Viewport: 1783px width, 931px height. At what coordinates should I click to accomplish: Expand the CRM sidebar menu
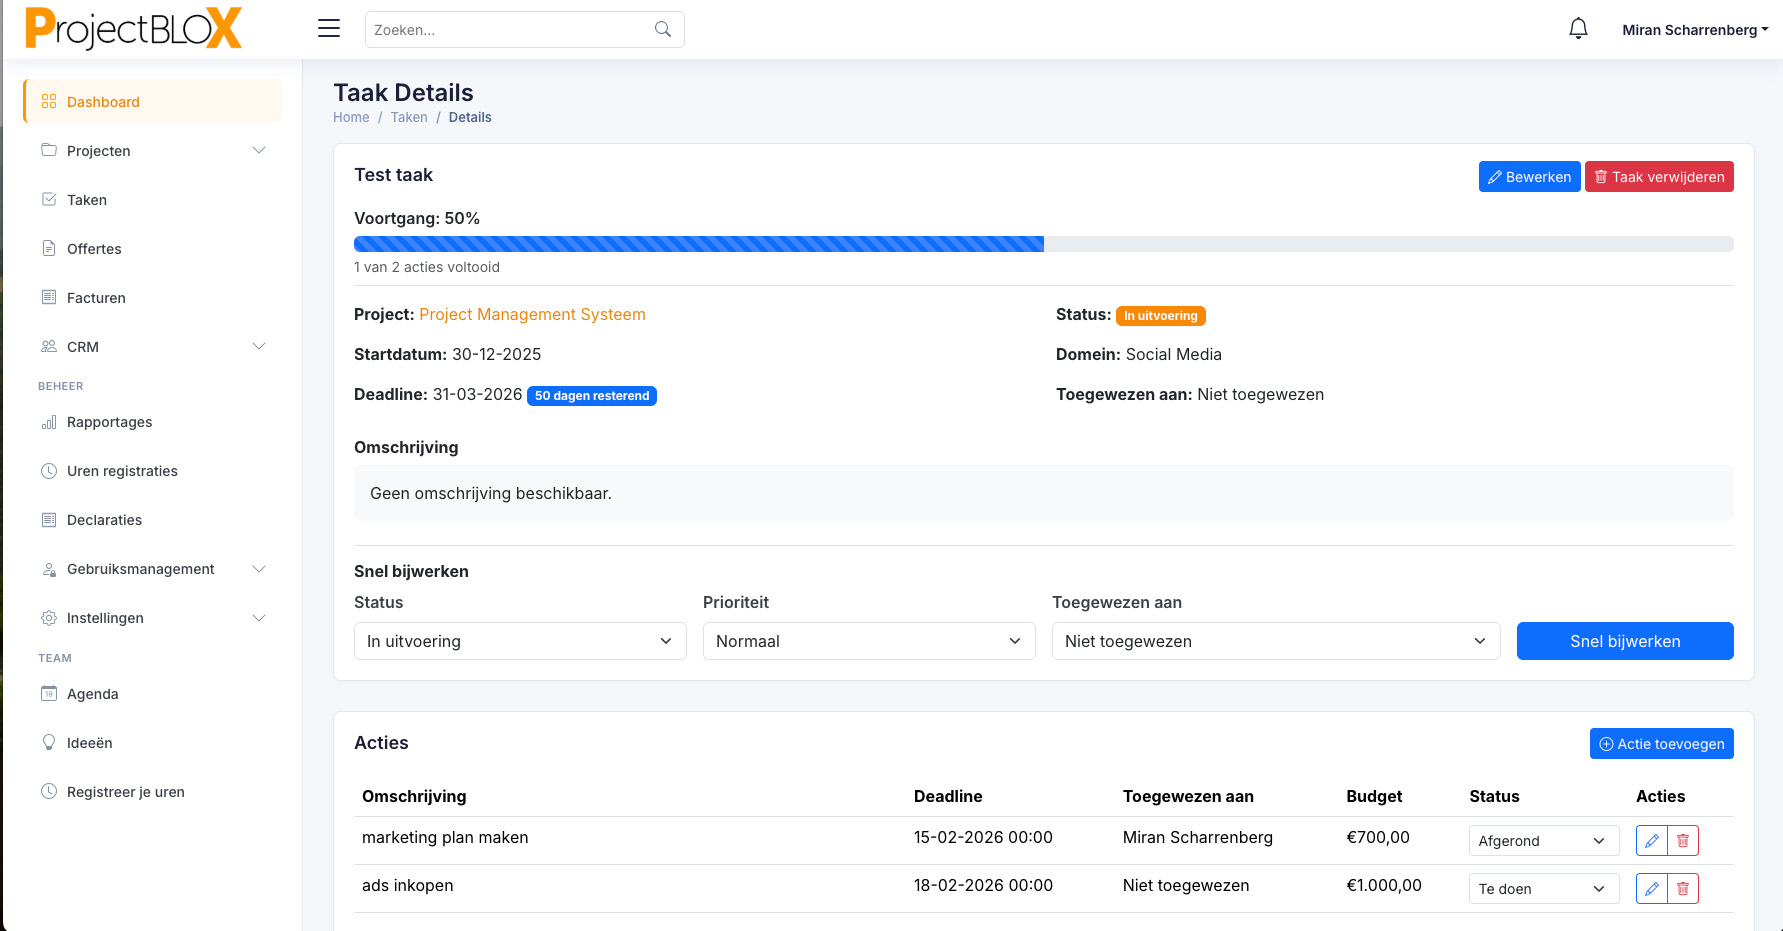click(152, 347)
